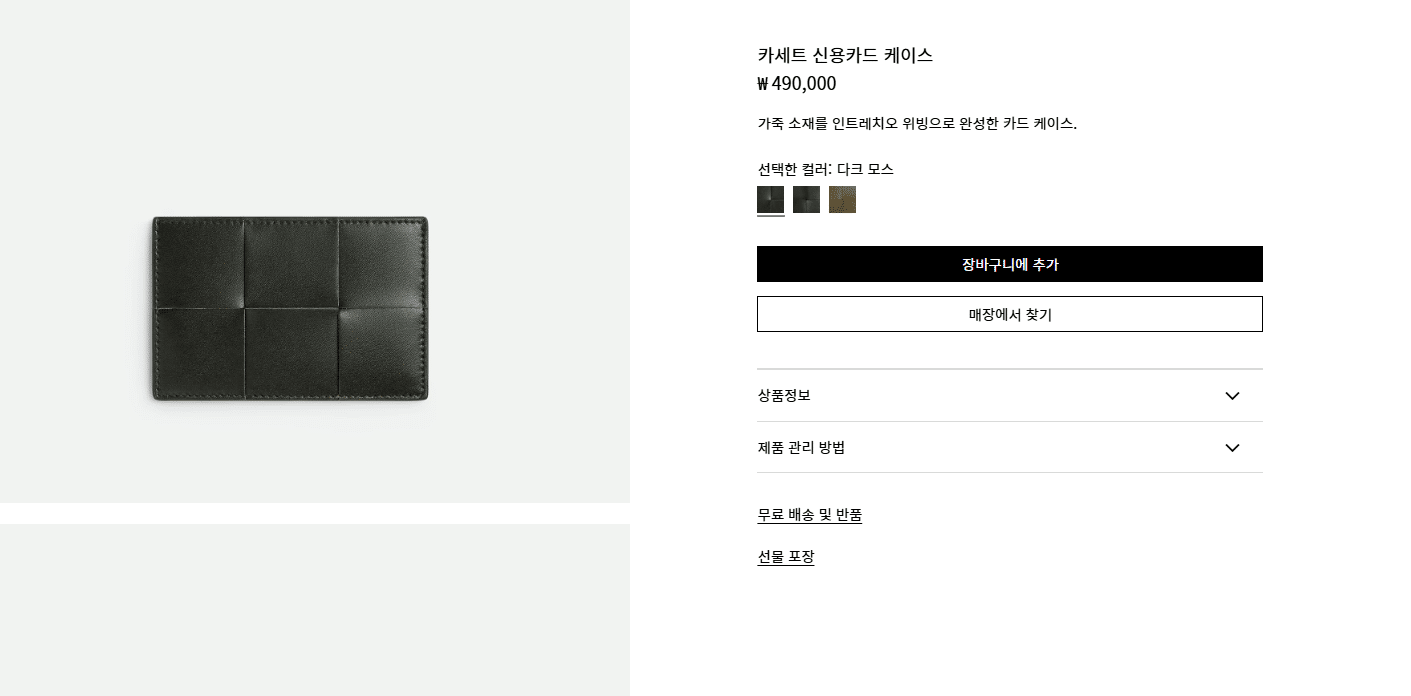1411x696 pixels.
Task: Open the 선물 포장 link
Action: click(x=785, y=557)
